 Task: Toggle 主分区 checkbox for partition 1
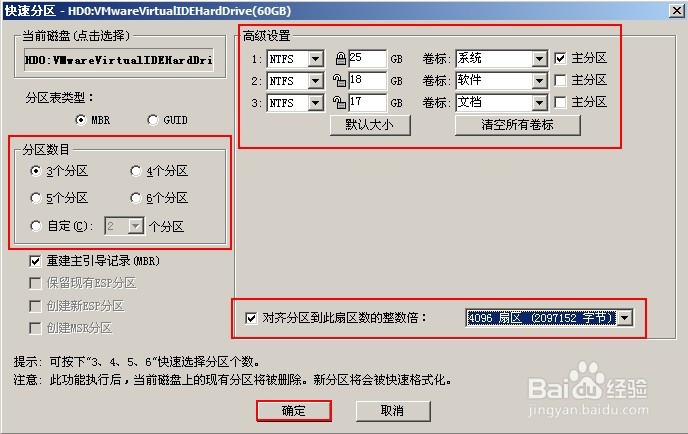point(560,58)
